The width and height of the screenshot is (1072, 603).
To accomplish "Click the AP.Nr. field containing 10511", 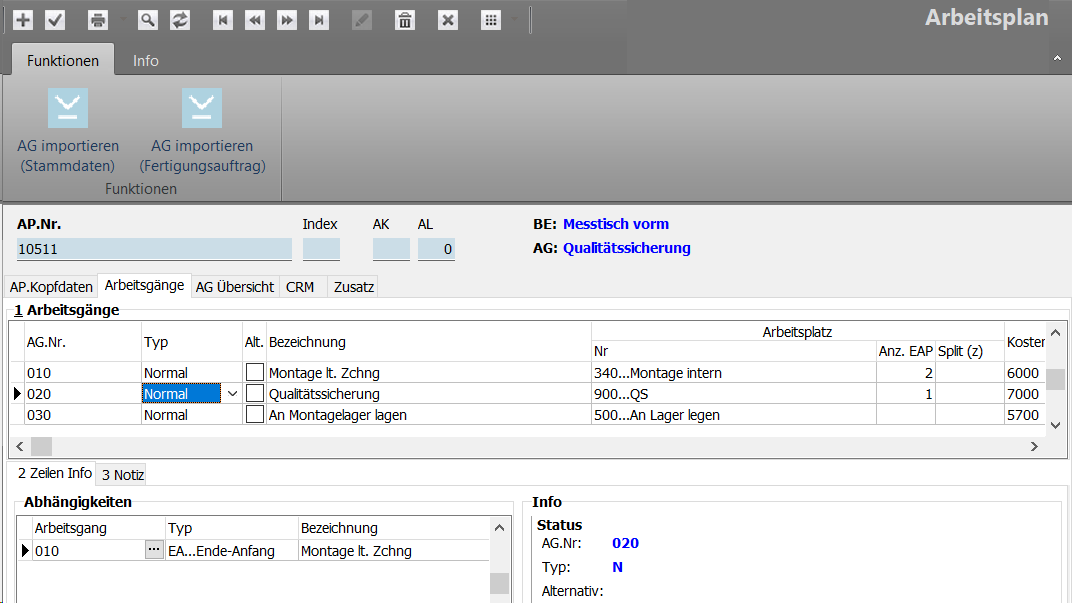I will pyautogui.click(x=155, y=249).
